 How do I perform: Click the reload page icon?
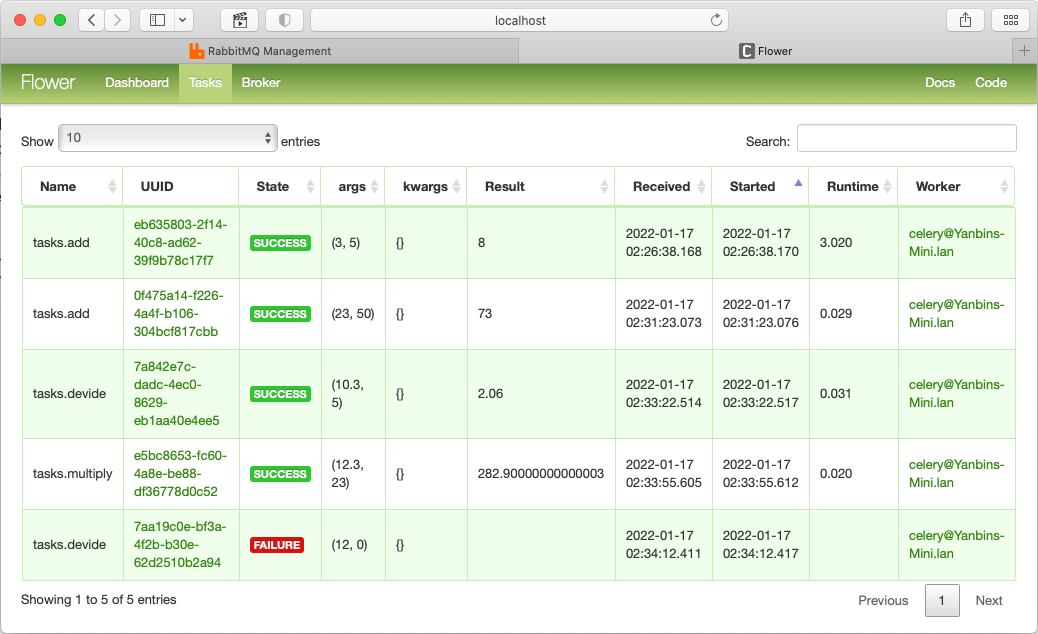point(716,20)
